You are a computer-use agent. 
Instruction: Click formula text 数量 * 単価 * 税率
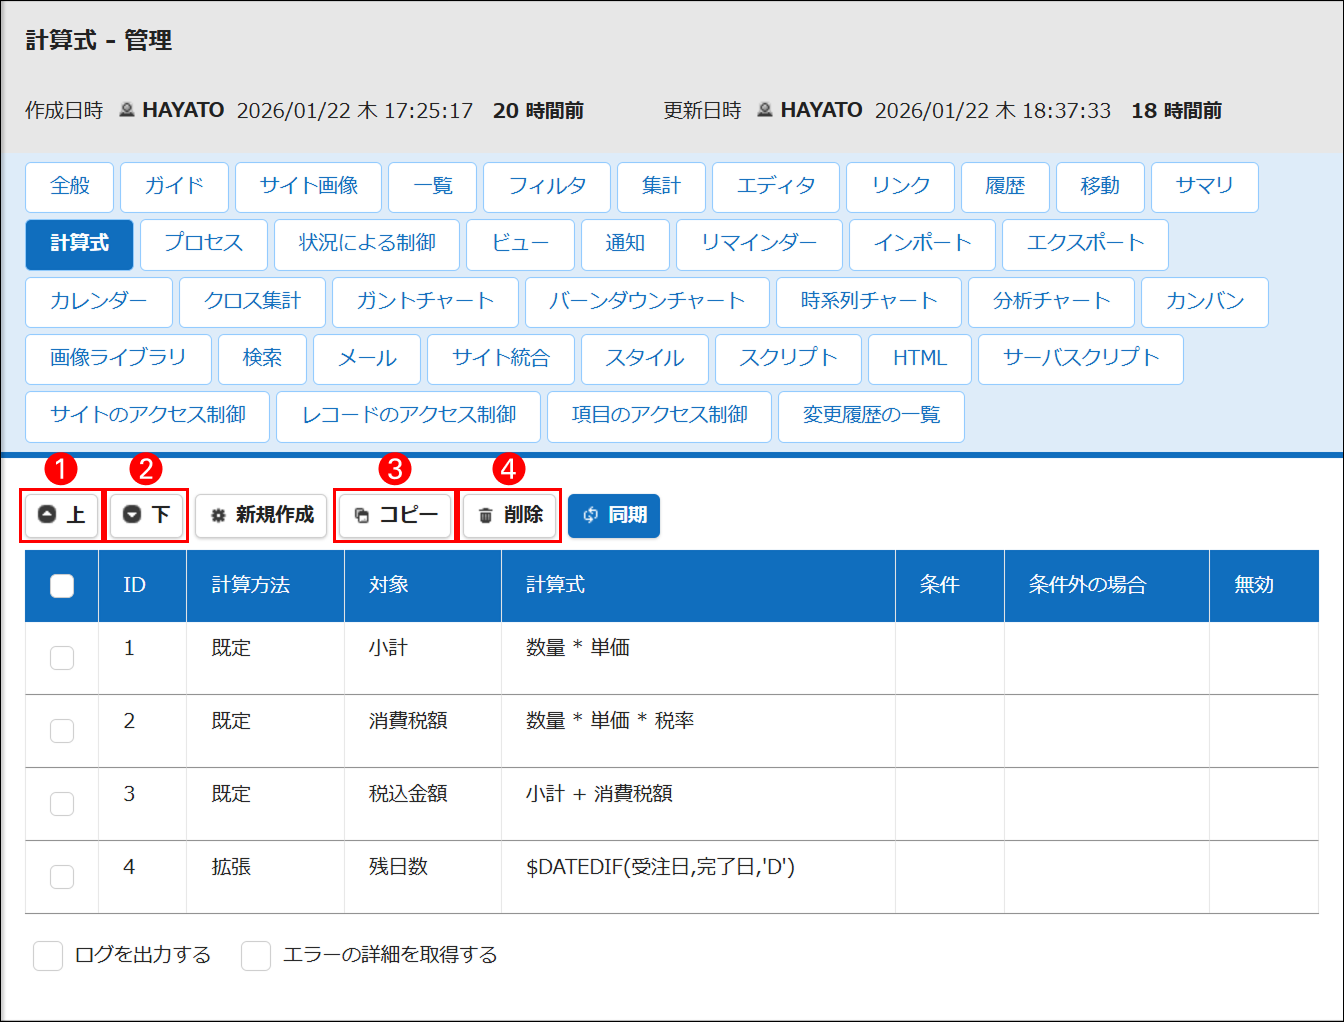(610, 721)
